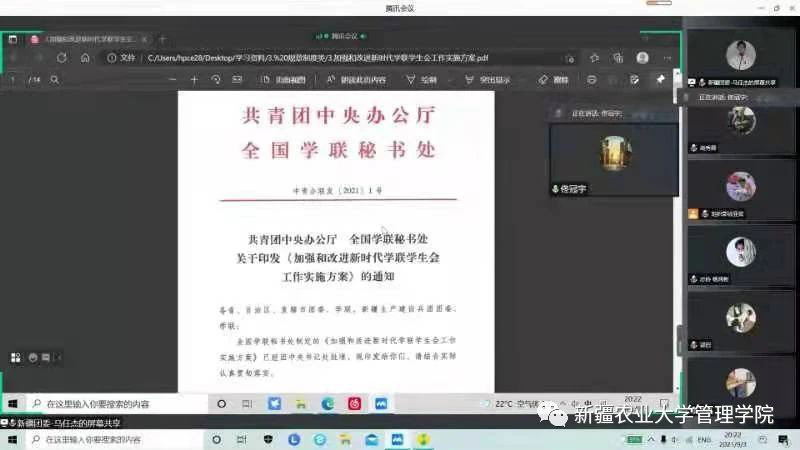Zoom in the PDF with plus button
800x450 pixels.
tap(194, 79)
